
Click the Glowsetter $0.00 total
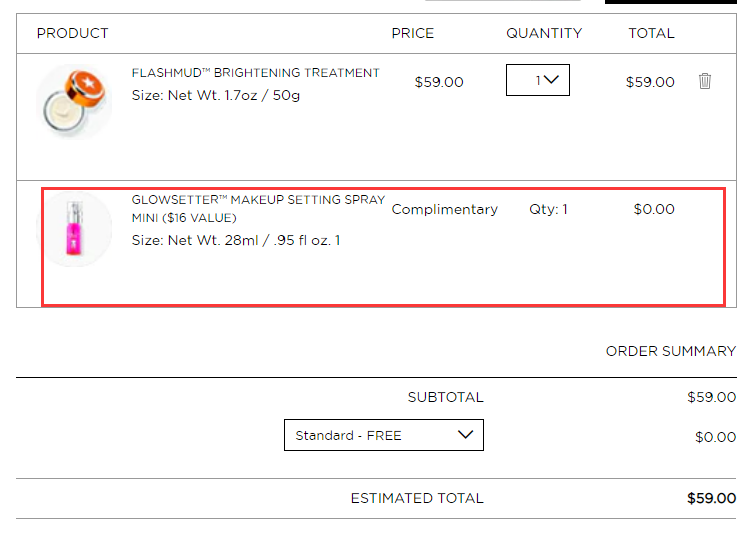pyautogui.click(x=654, y=209)
